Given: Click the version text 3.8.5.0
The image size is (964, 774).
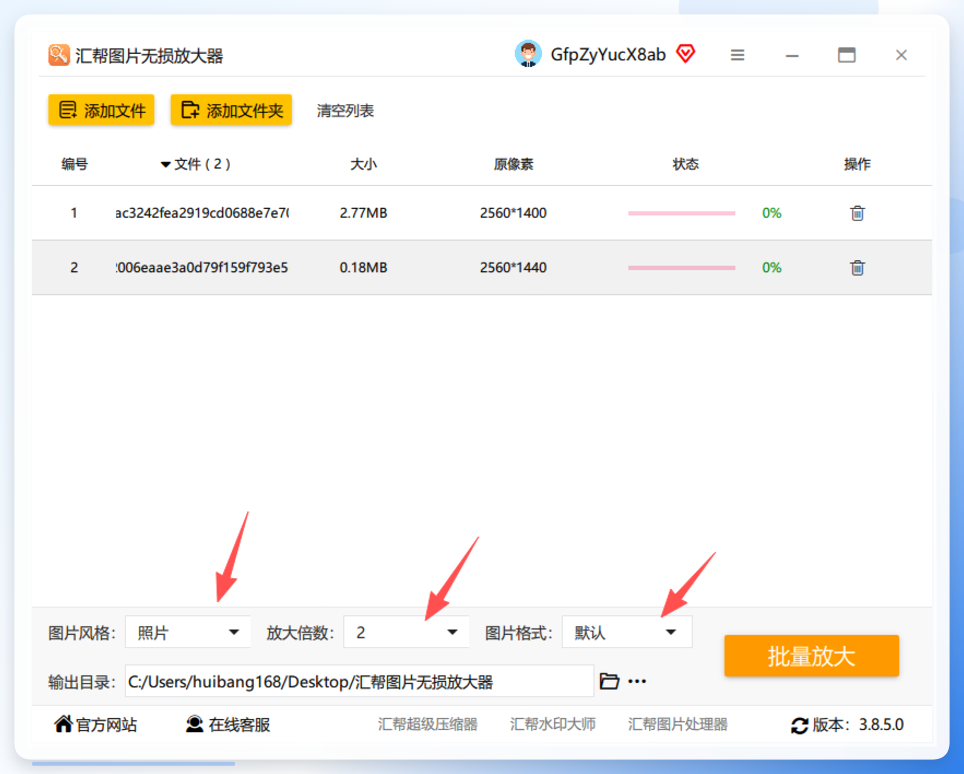Looking at the screenshot, I should [881, 725].
